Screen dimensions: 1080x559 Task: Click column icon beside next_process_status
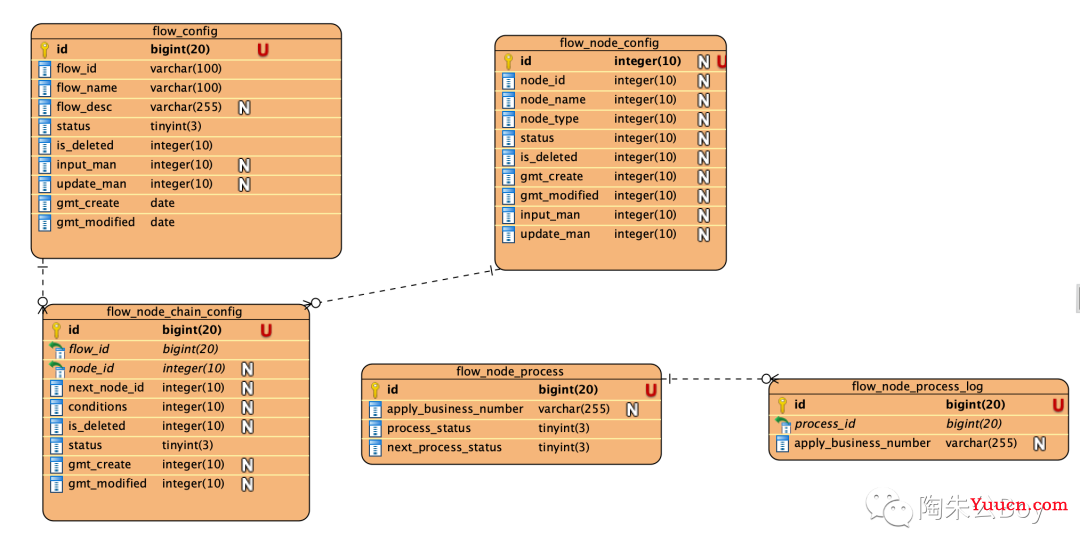(375, 448)
